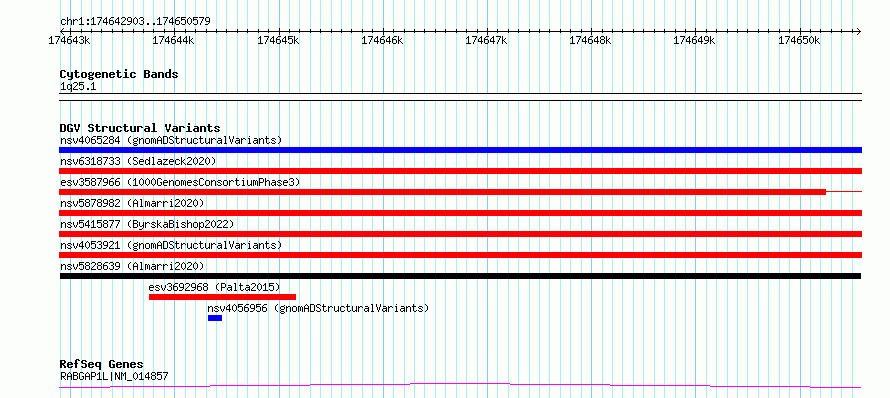The height and width of the screenshot is (398, 890).
Task: Select the black nsv5828639 variant bar
Action: [x=460, y=276]
